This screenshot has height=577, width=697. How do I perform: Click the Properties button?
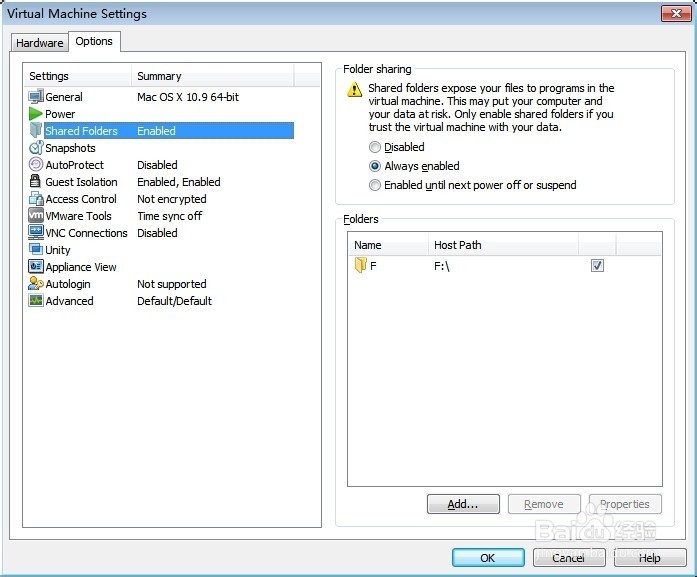(x=625, y=504)
